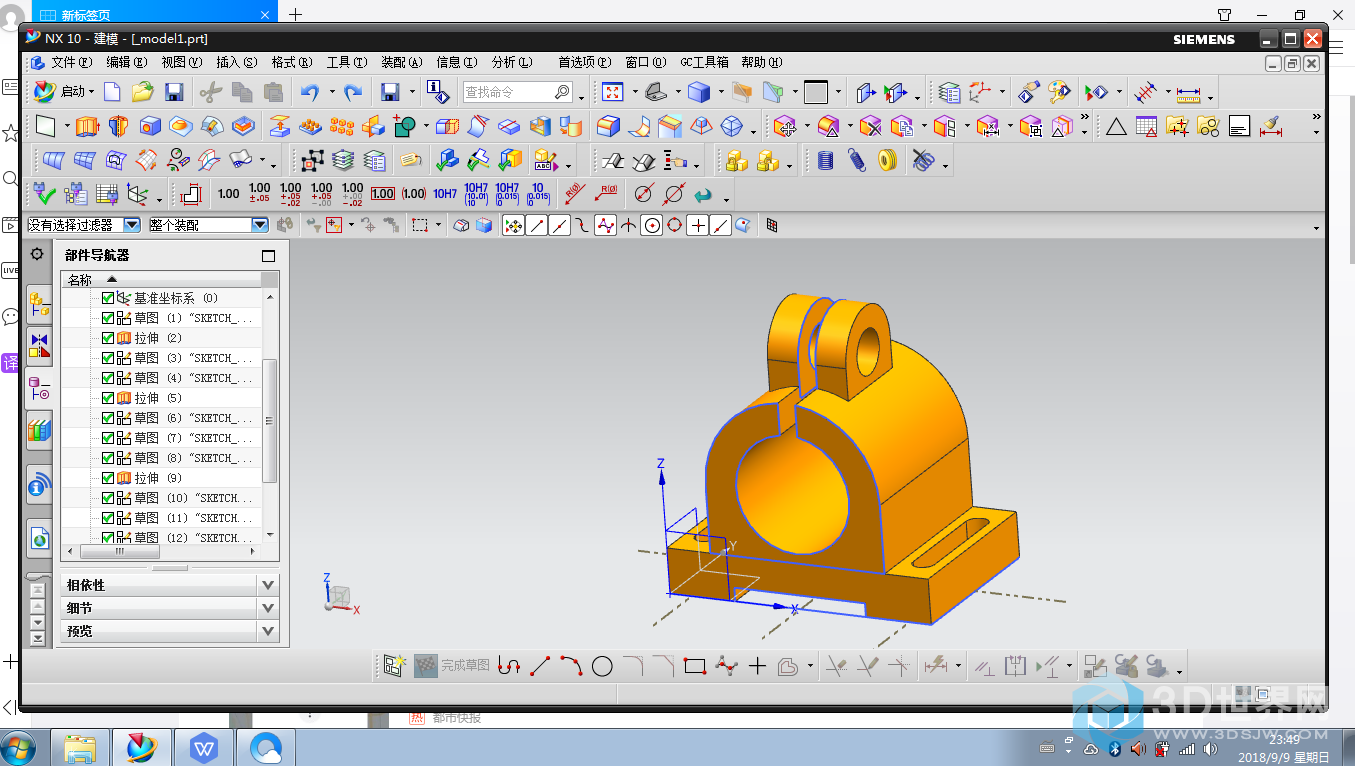Click the Redo arrow icon
The width and height of the screenshot is (1355, 766).
(352, 92)
